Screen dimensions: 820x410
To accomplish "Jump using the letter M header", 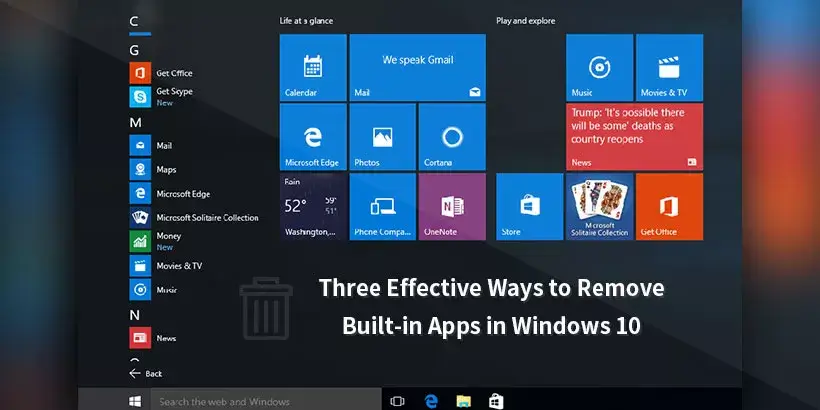I will (x=135, y=123).
